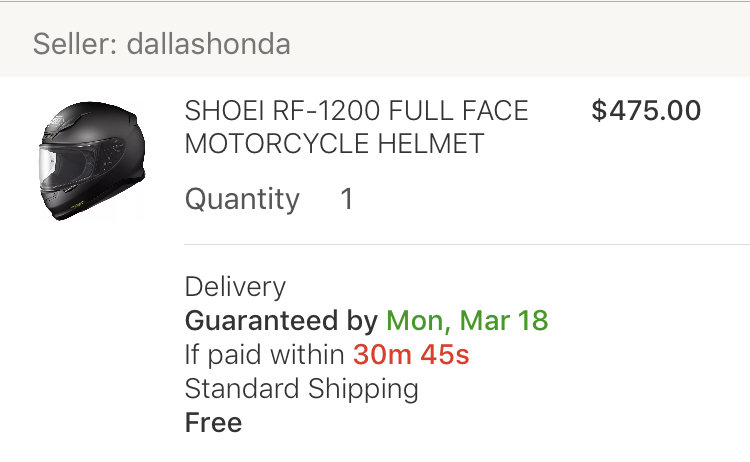Click the bold 'Guaranteed by' text

point(281,320)
